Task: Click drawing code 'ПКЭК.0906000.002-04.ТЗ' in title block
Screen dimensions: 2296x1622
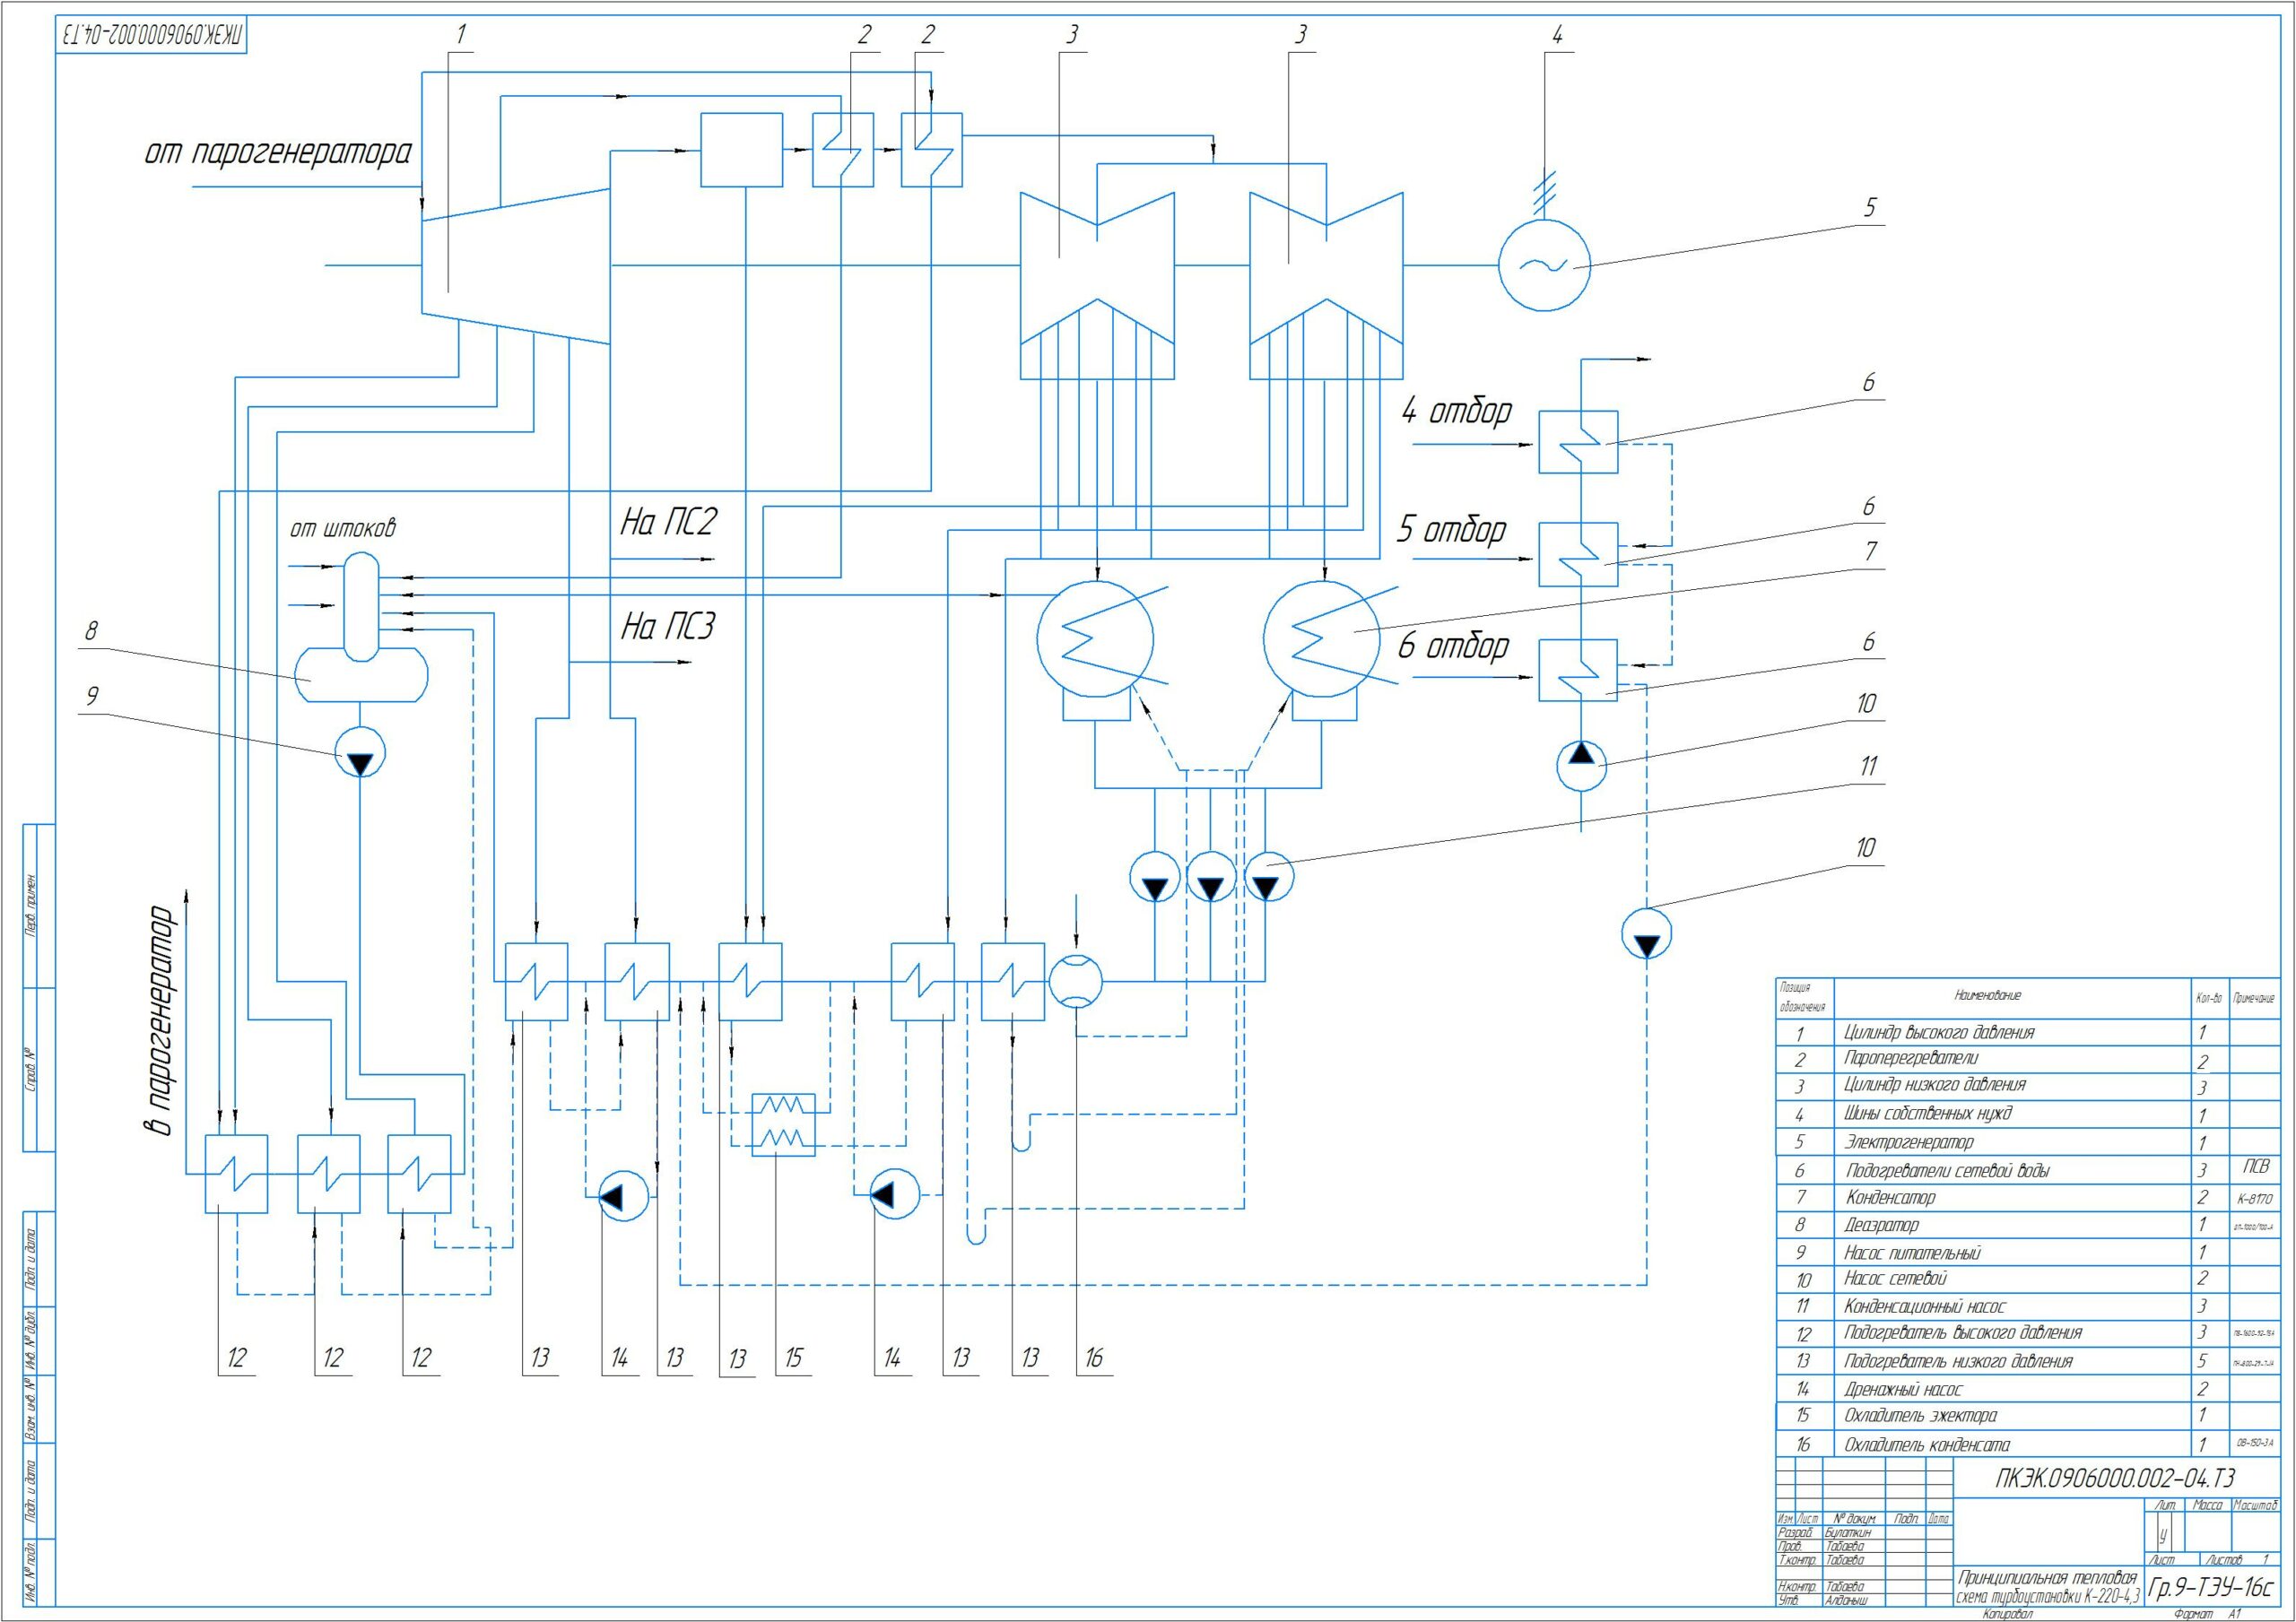Action: pos(2115,1479)
